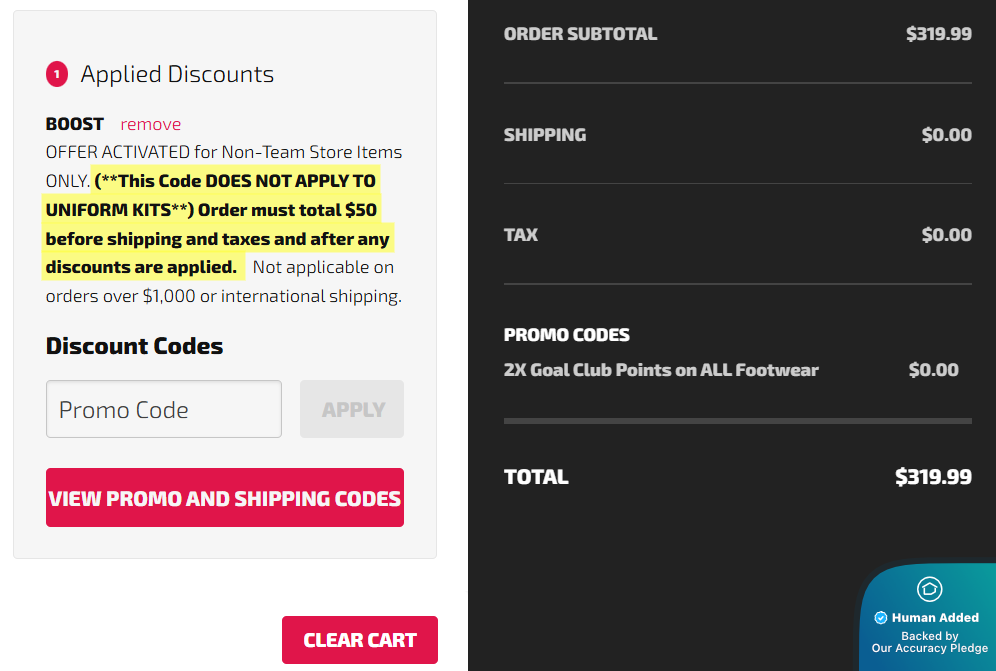The image size is (996, 671).
Task: Click the Human Added label
Action: click(x=935, y=618)
